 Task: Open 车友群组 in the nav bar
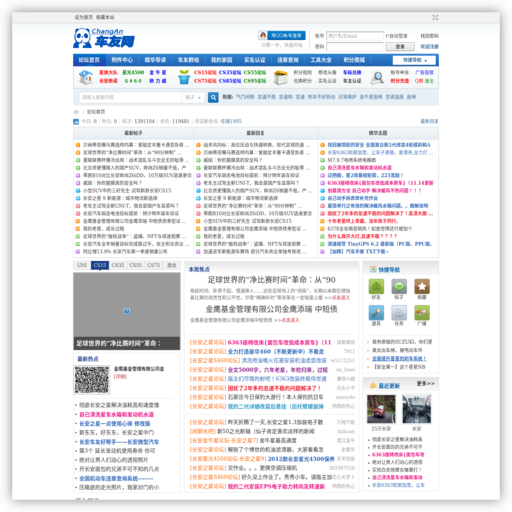(x=188, y=60)
